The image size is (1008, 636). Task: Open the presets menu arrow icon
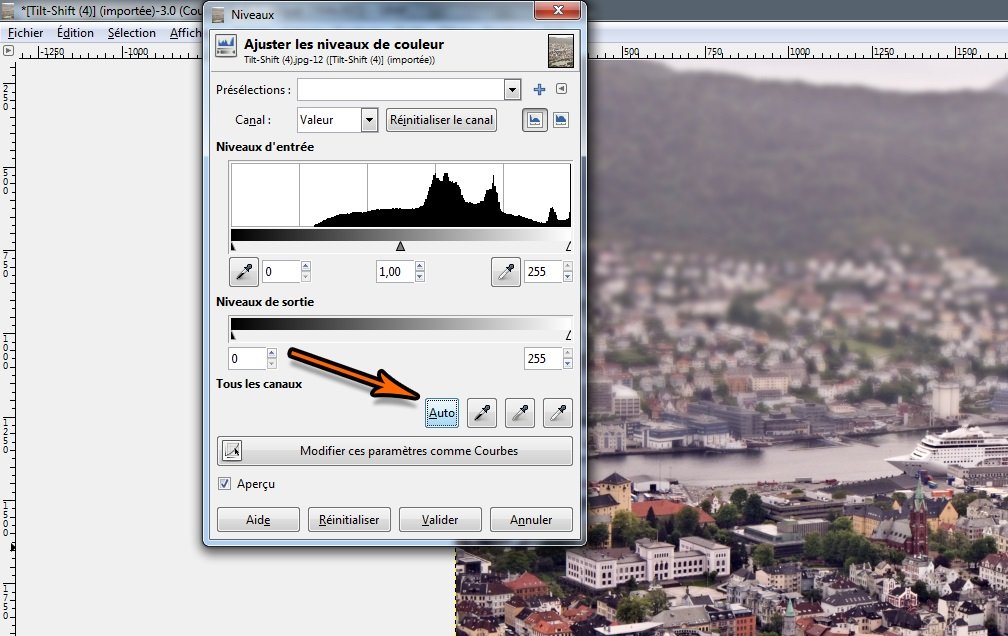coord(561,90)
